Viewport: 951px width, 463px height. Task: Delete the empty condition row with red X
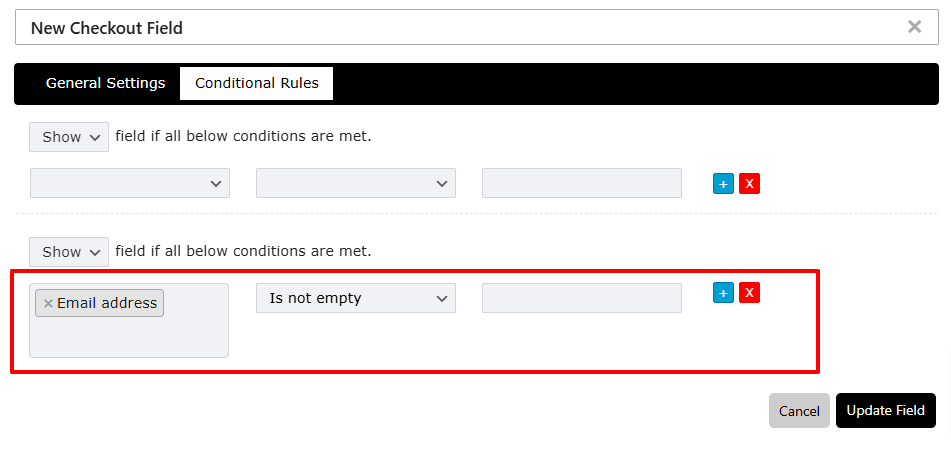pos(749,184)
